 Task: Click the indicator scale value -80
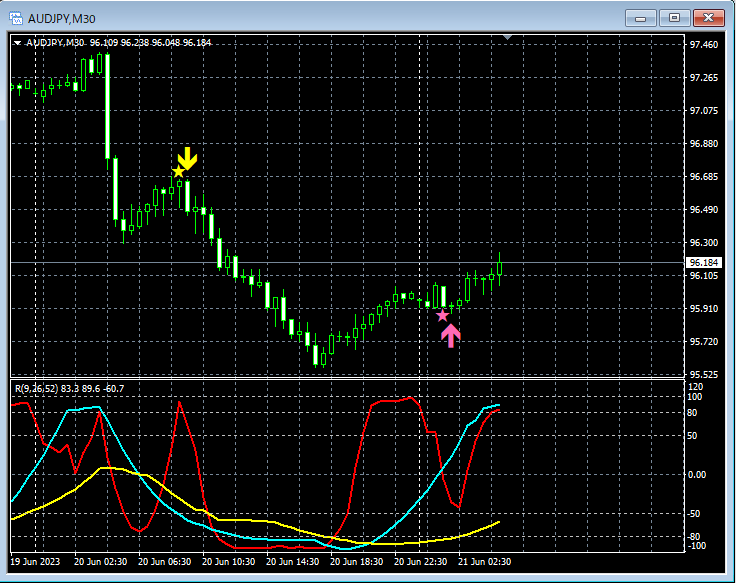[694, 537]
